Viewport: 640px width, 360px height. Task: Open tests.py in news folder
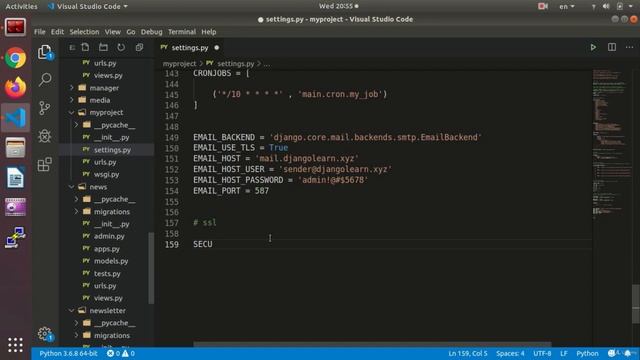pos(107,273)
